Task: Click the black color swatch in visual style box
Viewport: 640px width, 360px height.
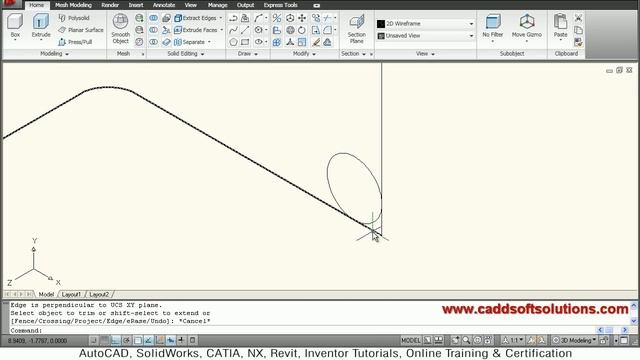Action: point(380,24)
